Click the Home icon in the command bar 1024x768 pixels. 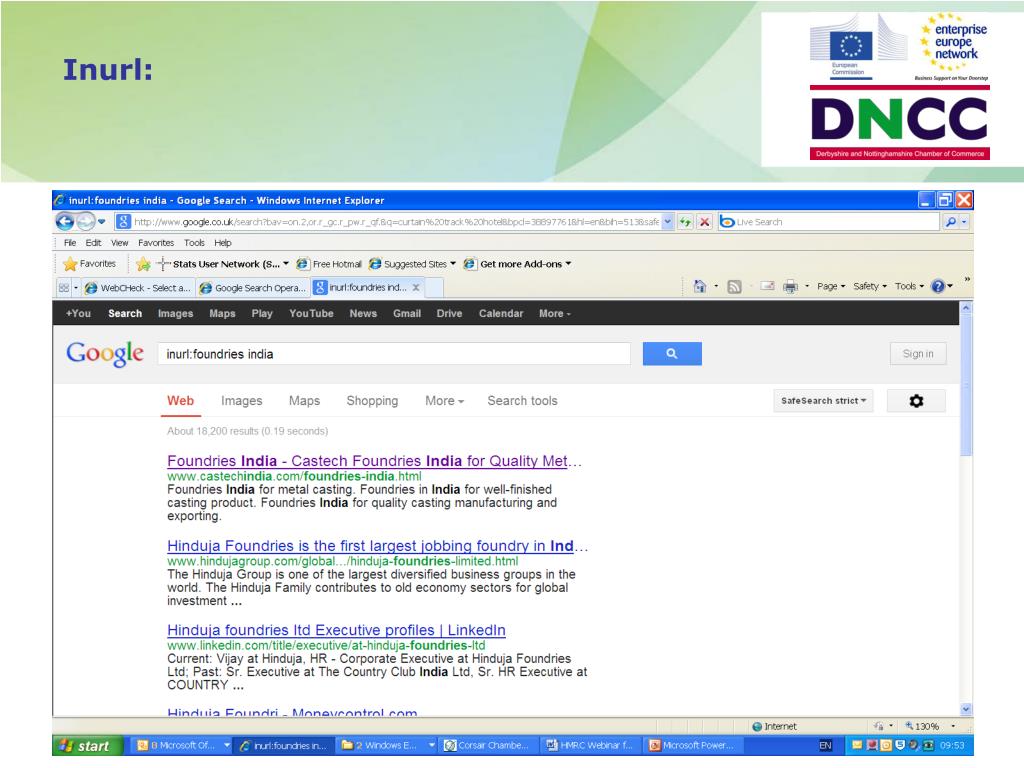click(700, 286)
